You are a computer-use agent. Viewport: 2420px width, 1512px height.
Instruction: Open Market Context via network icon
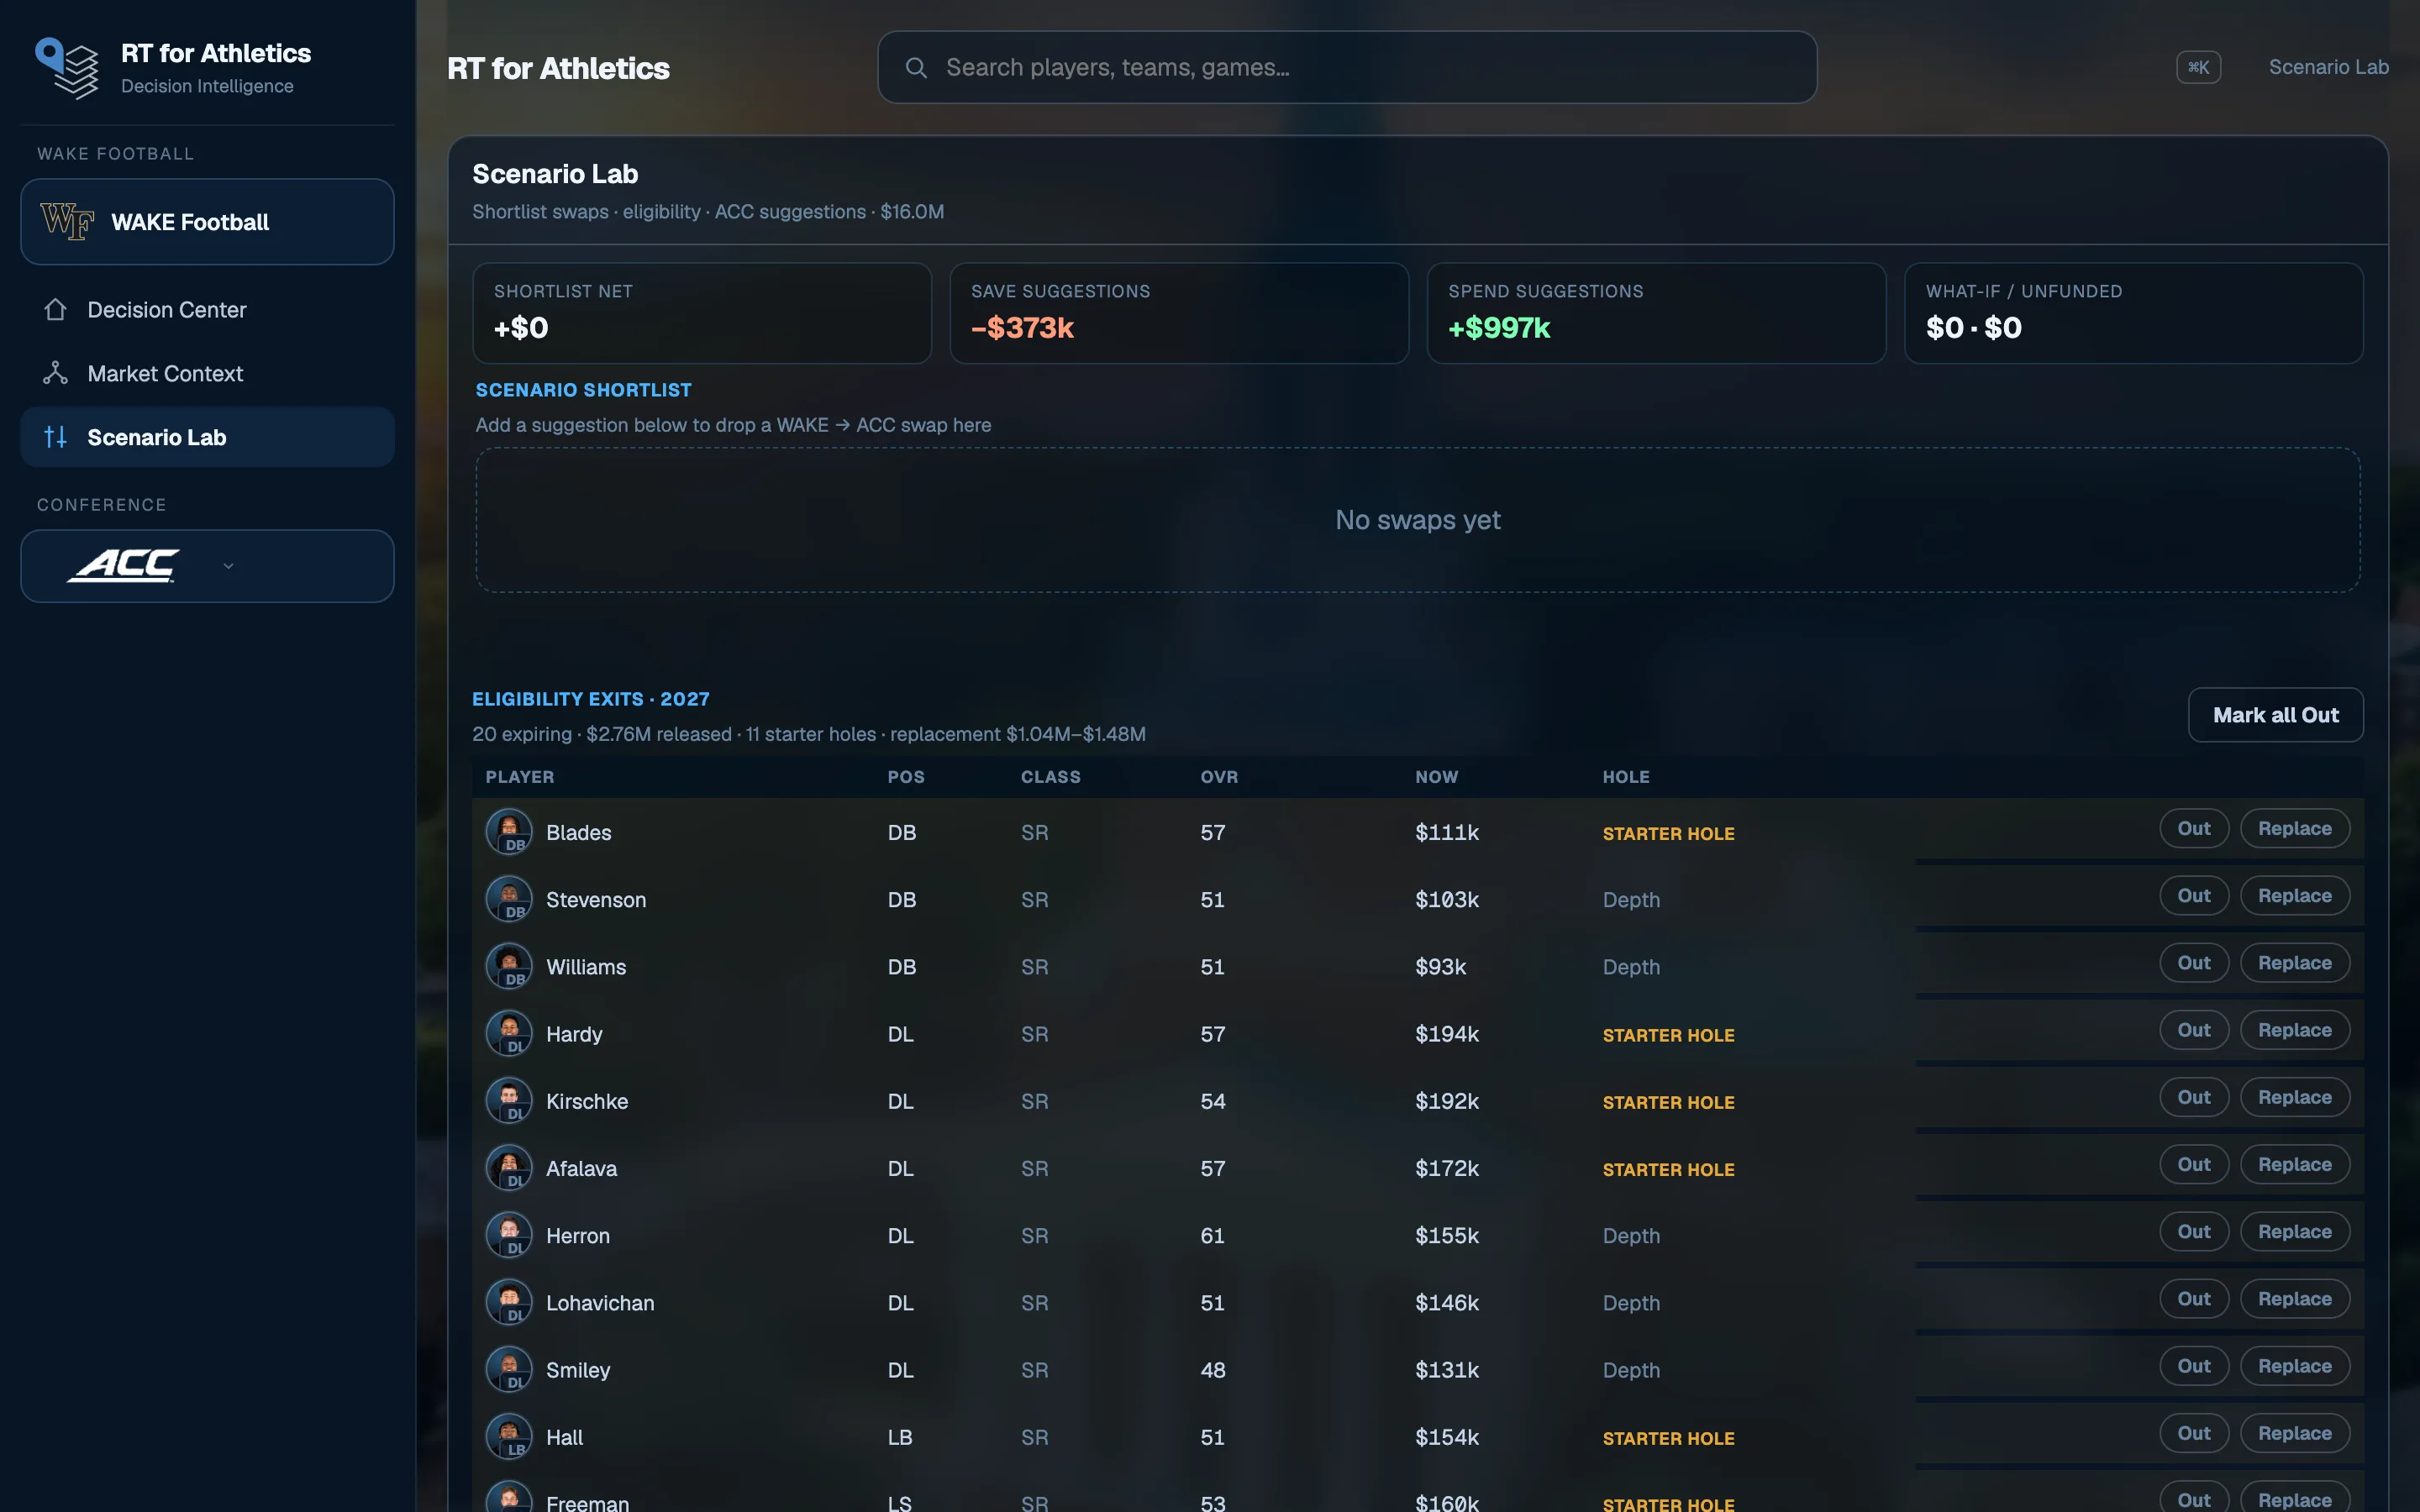click(55, 373)
